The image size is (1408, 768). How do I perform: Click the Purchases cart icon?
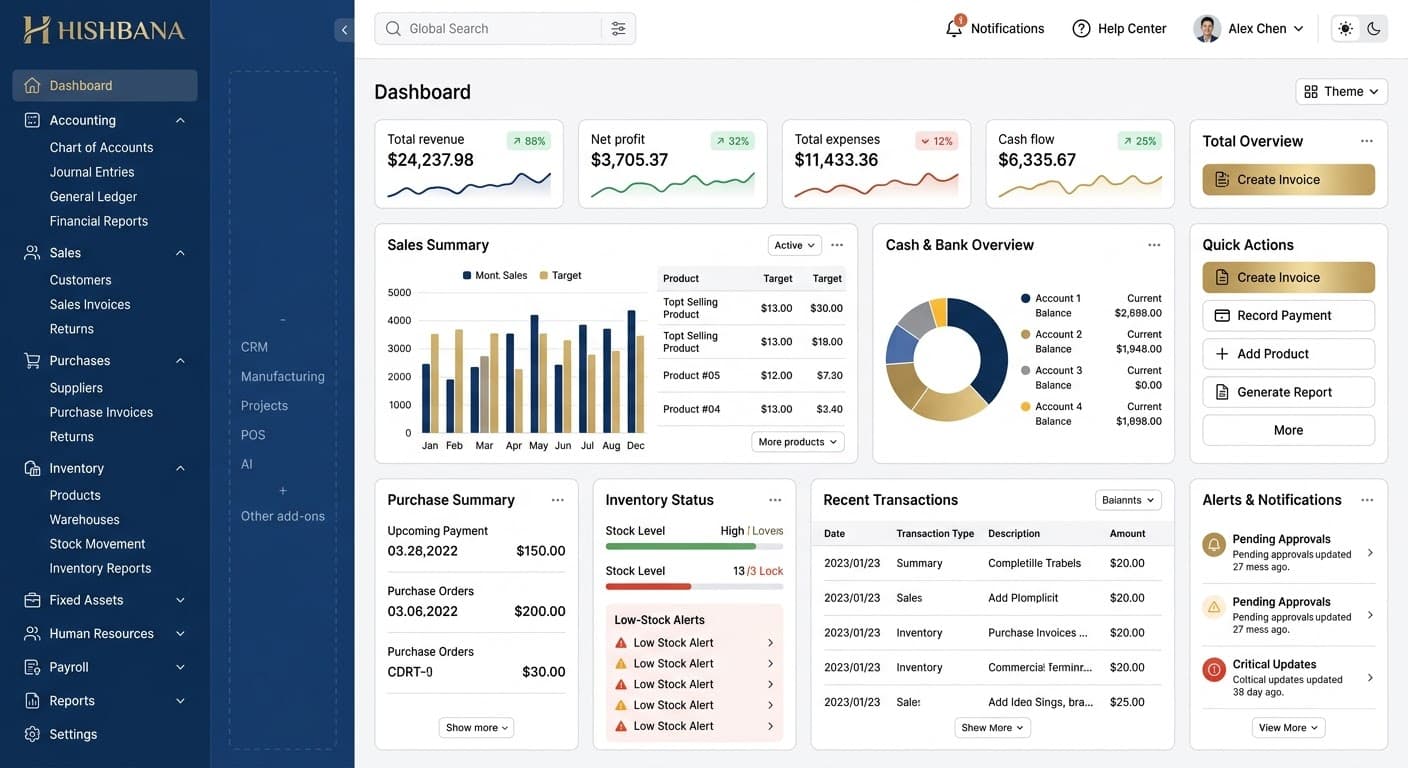32,361
